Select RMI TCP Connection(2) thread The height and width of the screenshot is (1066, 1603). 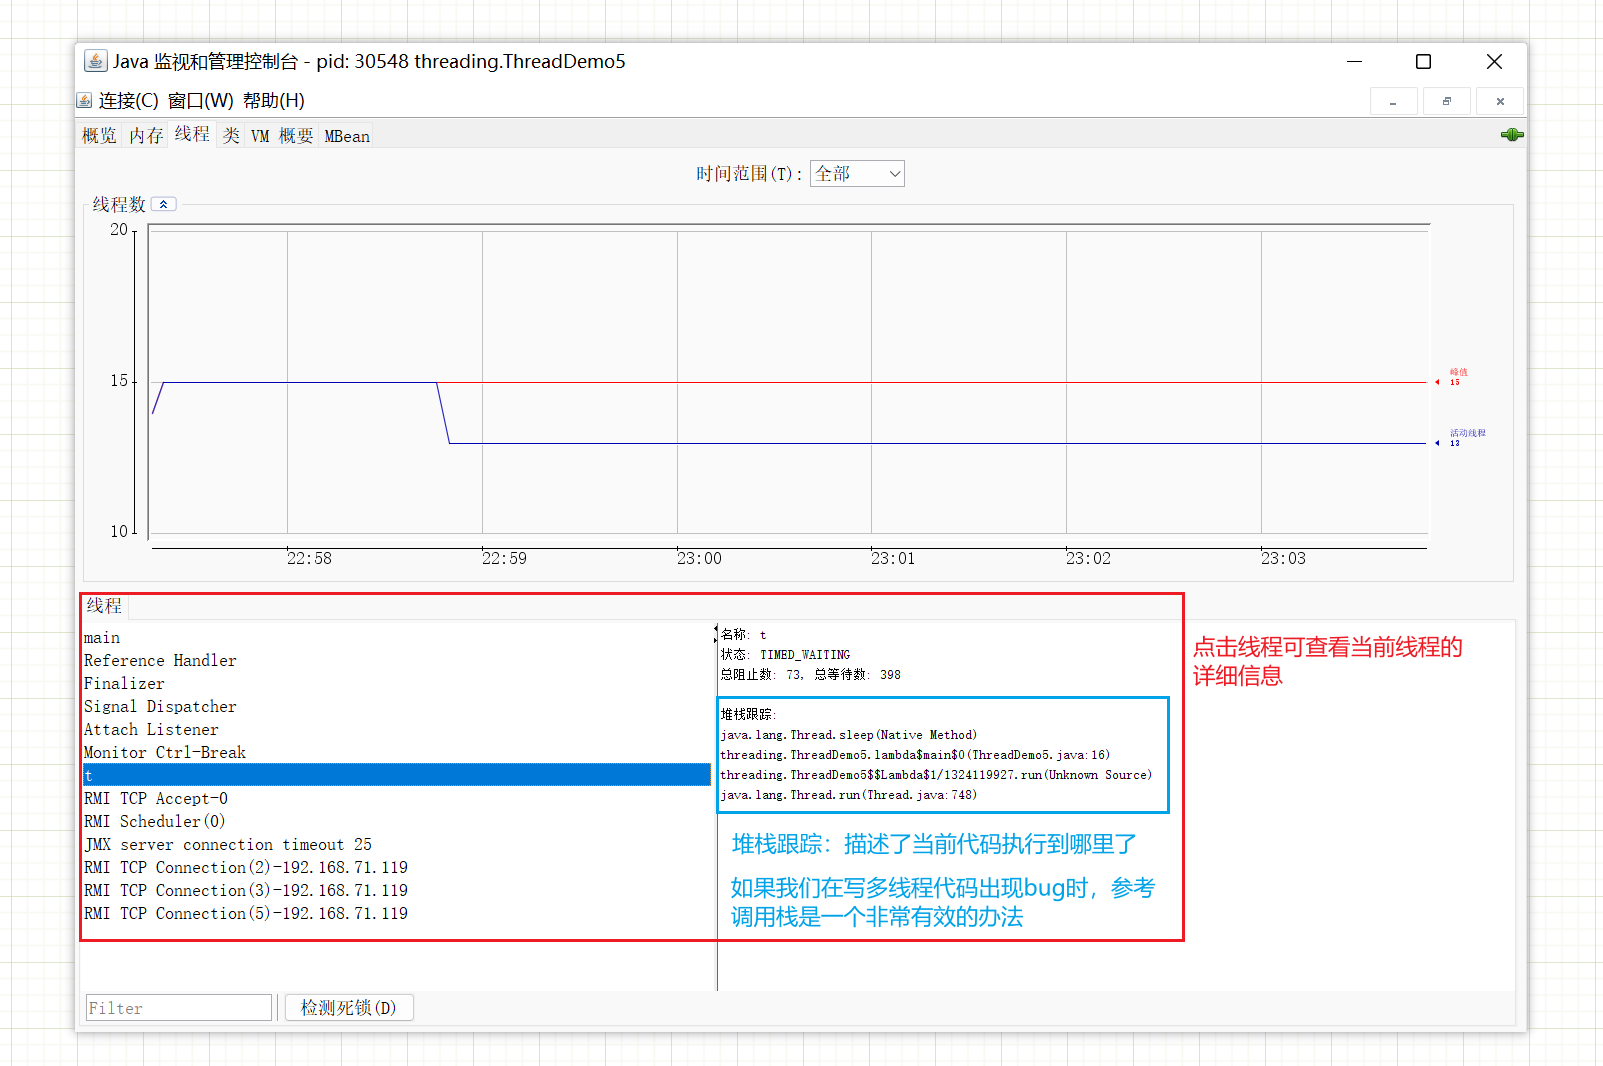tap(397, 868)
